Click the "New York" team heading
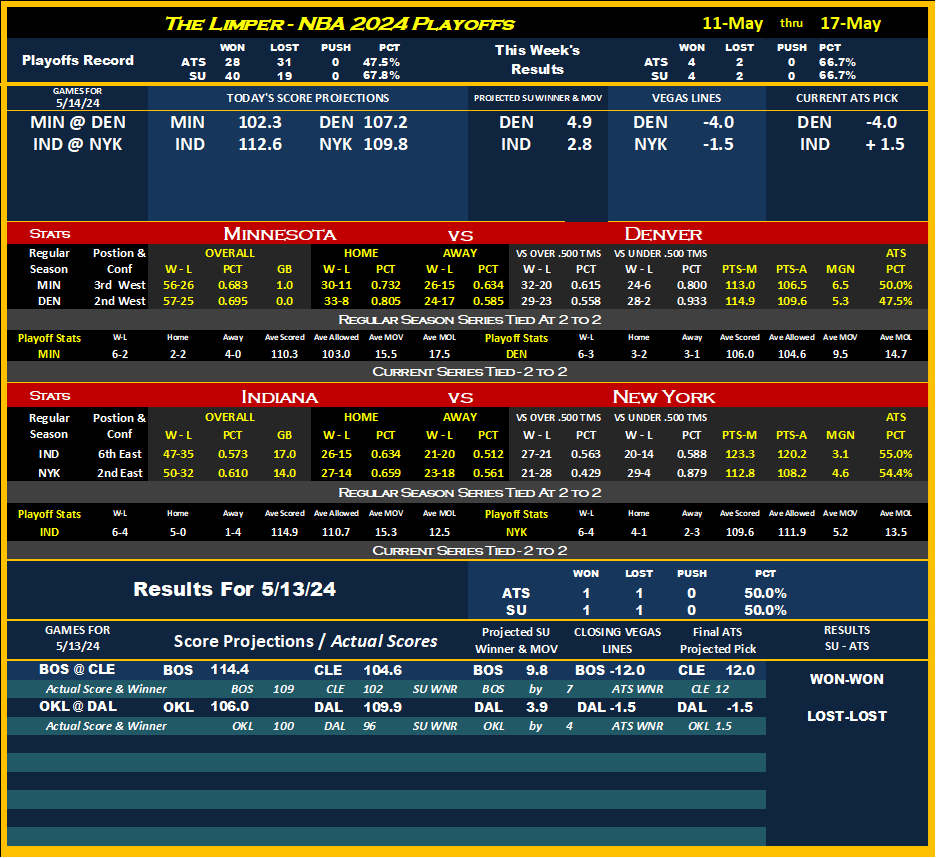Viewport: 936px width, 858px height. point(664,397)
